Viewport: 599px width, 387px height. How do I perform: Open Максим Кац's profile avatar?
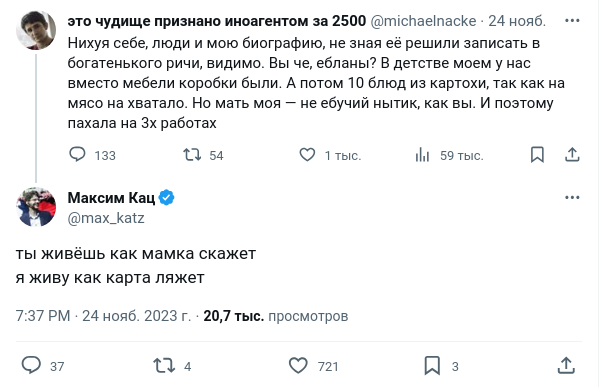tap(36, 207)
